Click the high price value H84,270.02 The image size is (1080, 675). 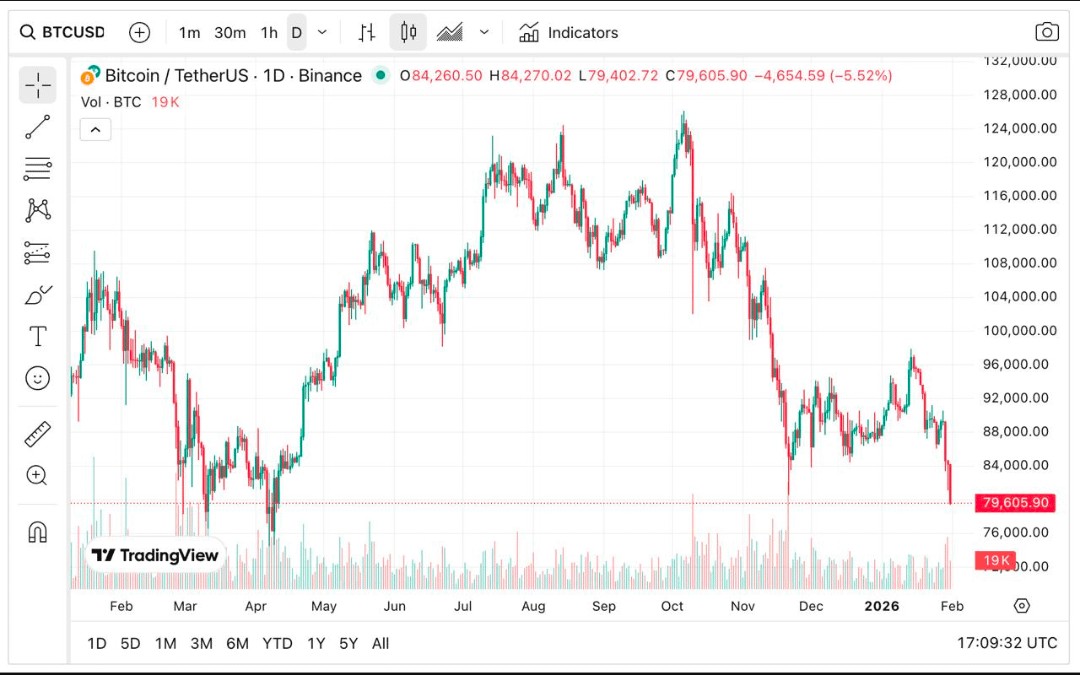pos(530,75)
